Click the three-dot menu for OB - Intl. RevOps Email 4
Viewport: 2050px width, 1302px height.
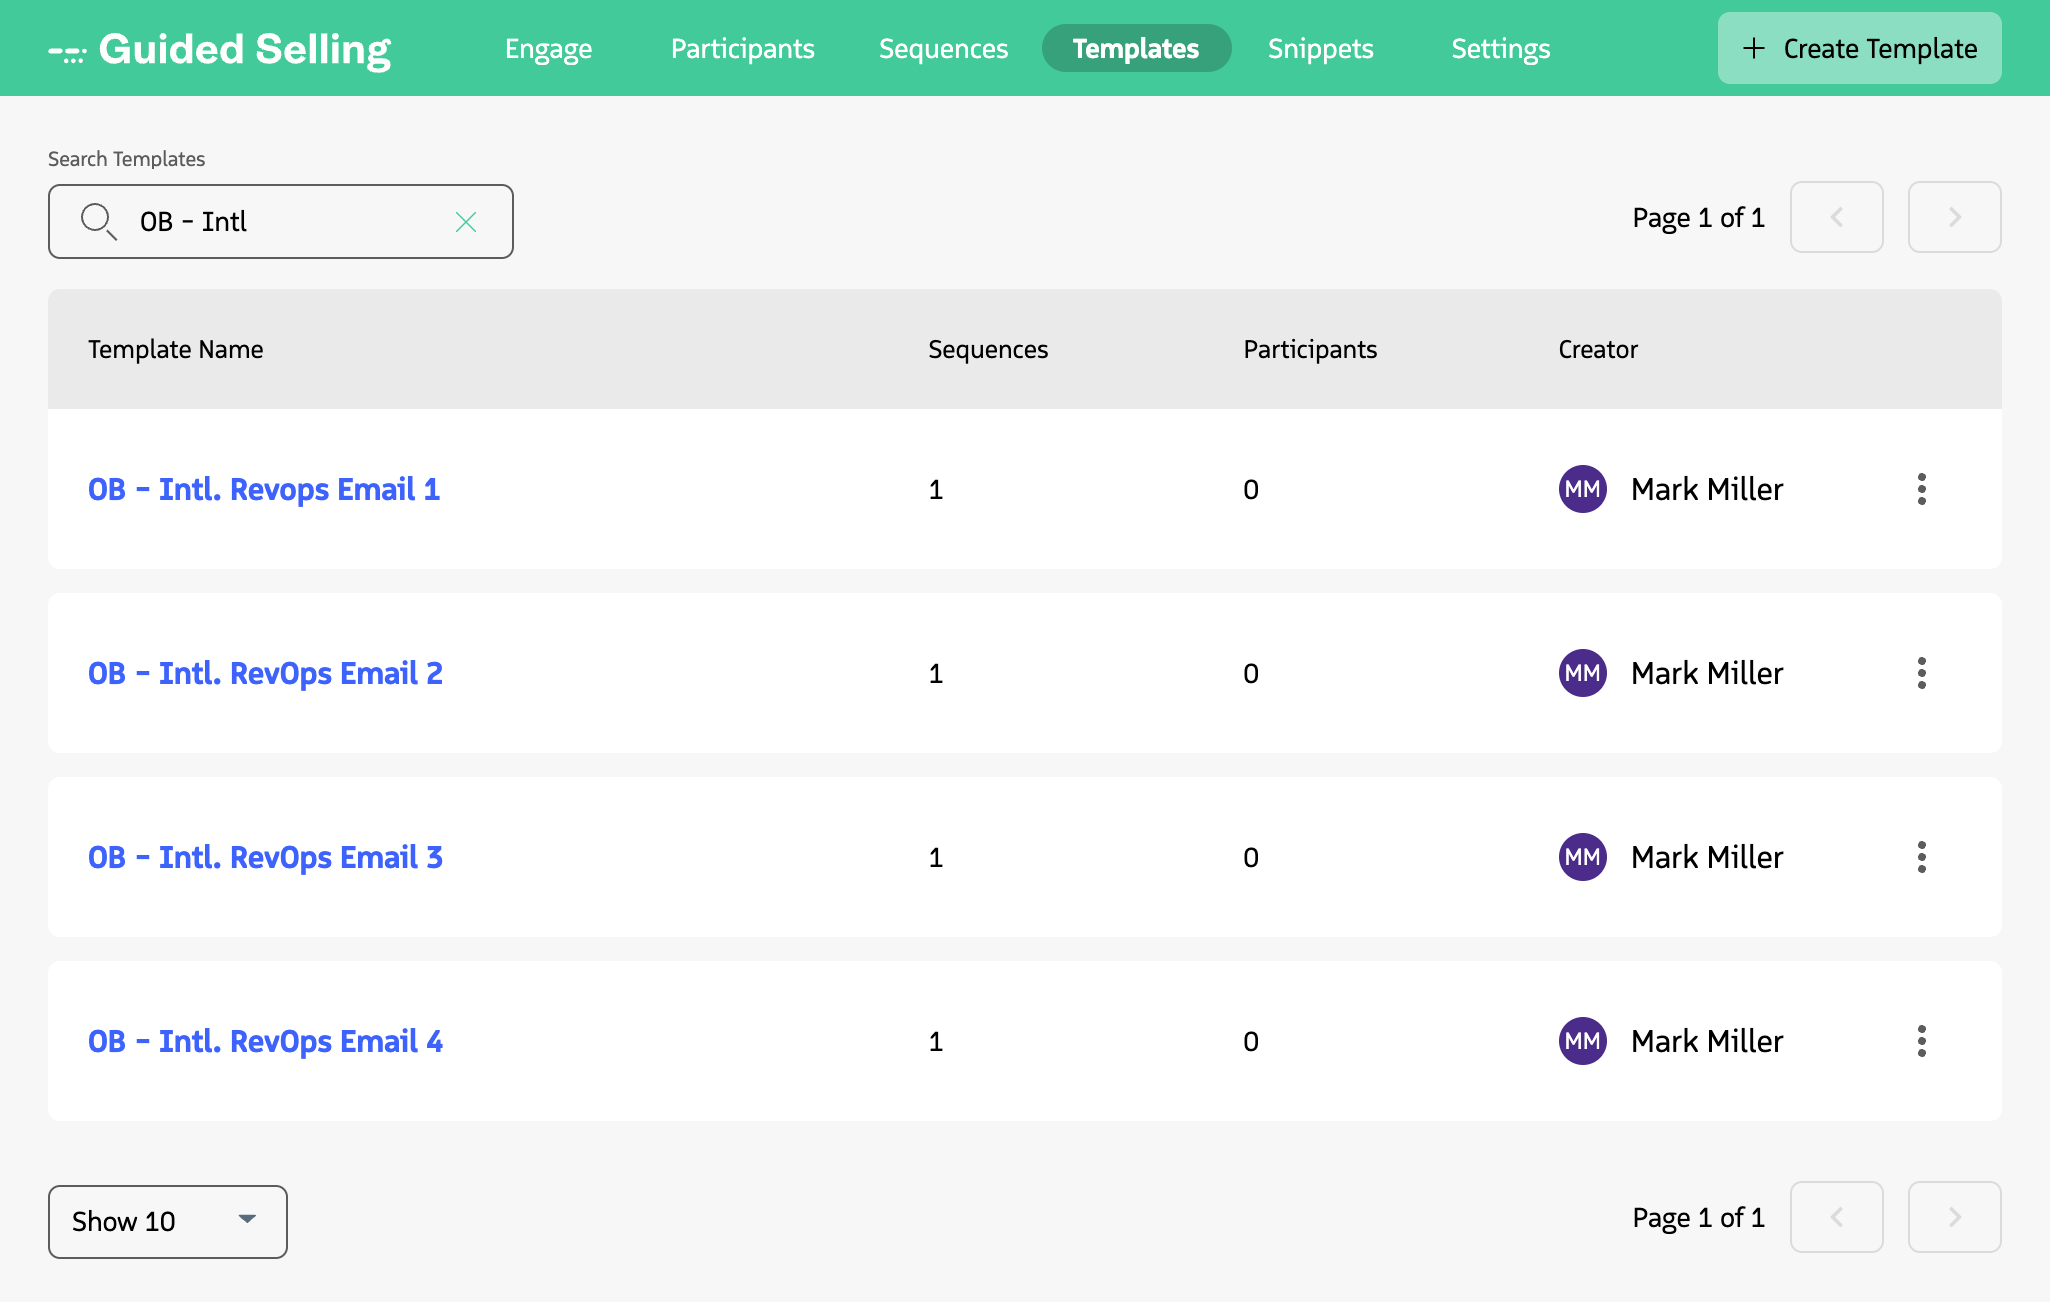click(x=1922, y=1041)
